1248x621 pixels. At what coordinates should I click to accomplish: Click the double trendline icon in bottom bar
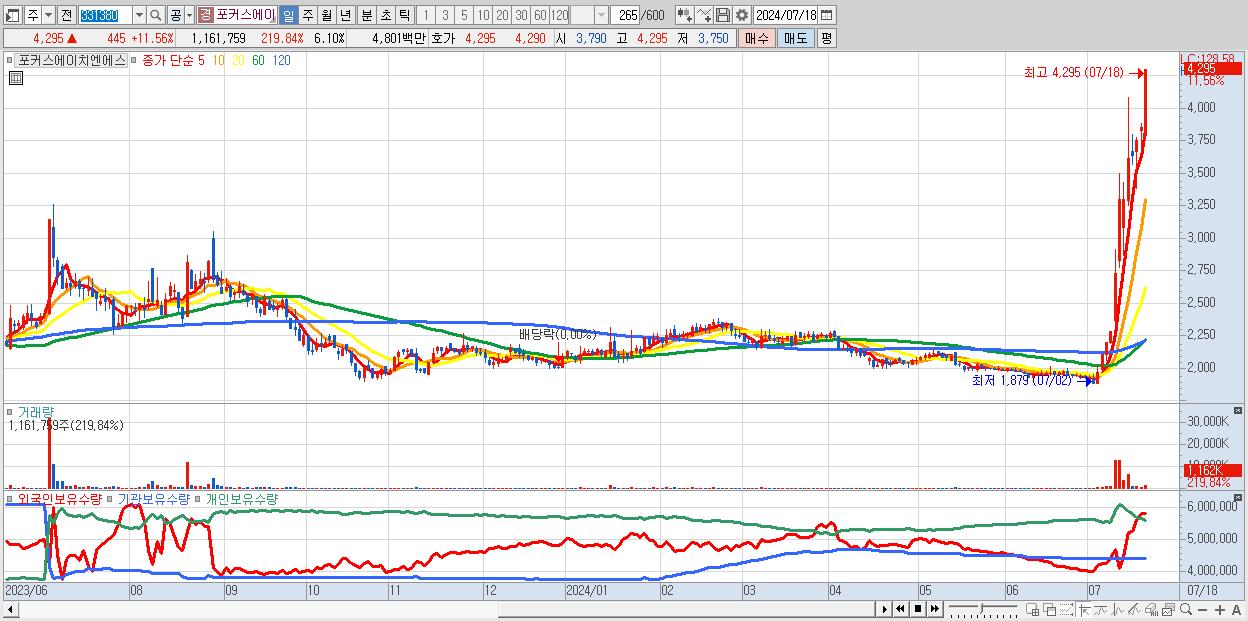tap(1135, 609)
